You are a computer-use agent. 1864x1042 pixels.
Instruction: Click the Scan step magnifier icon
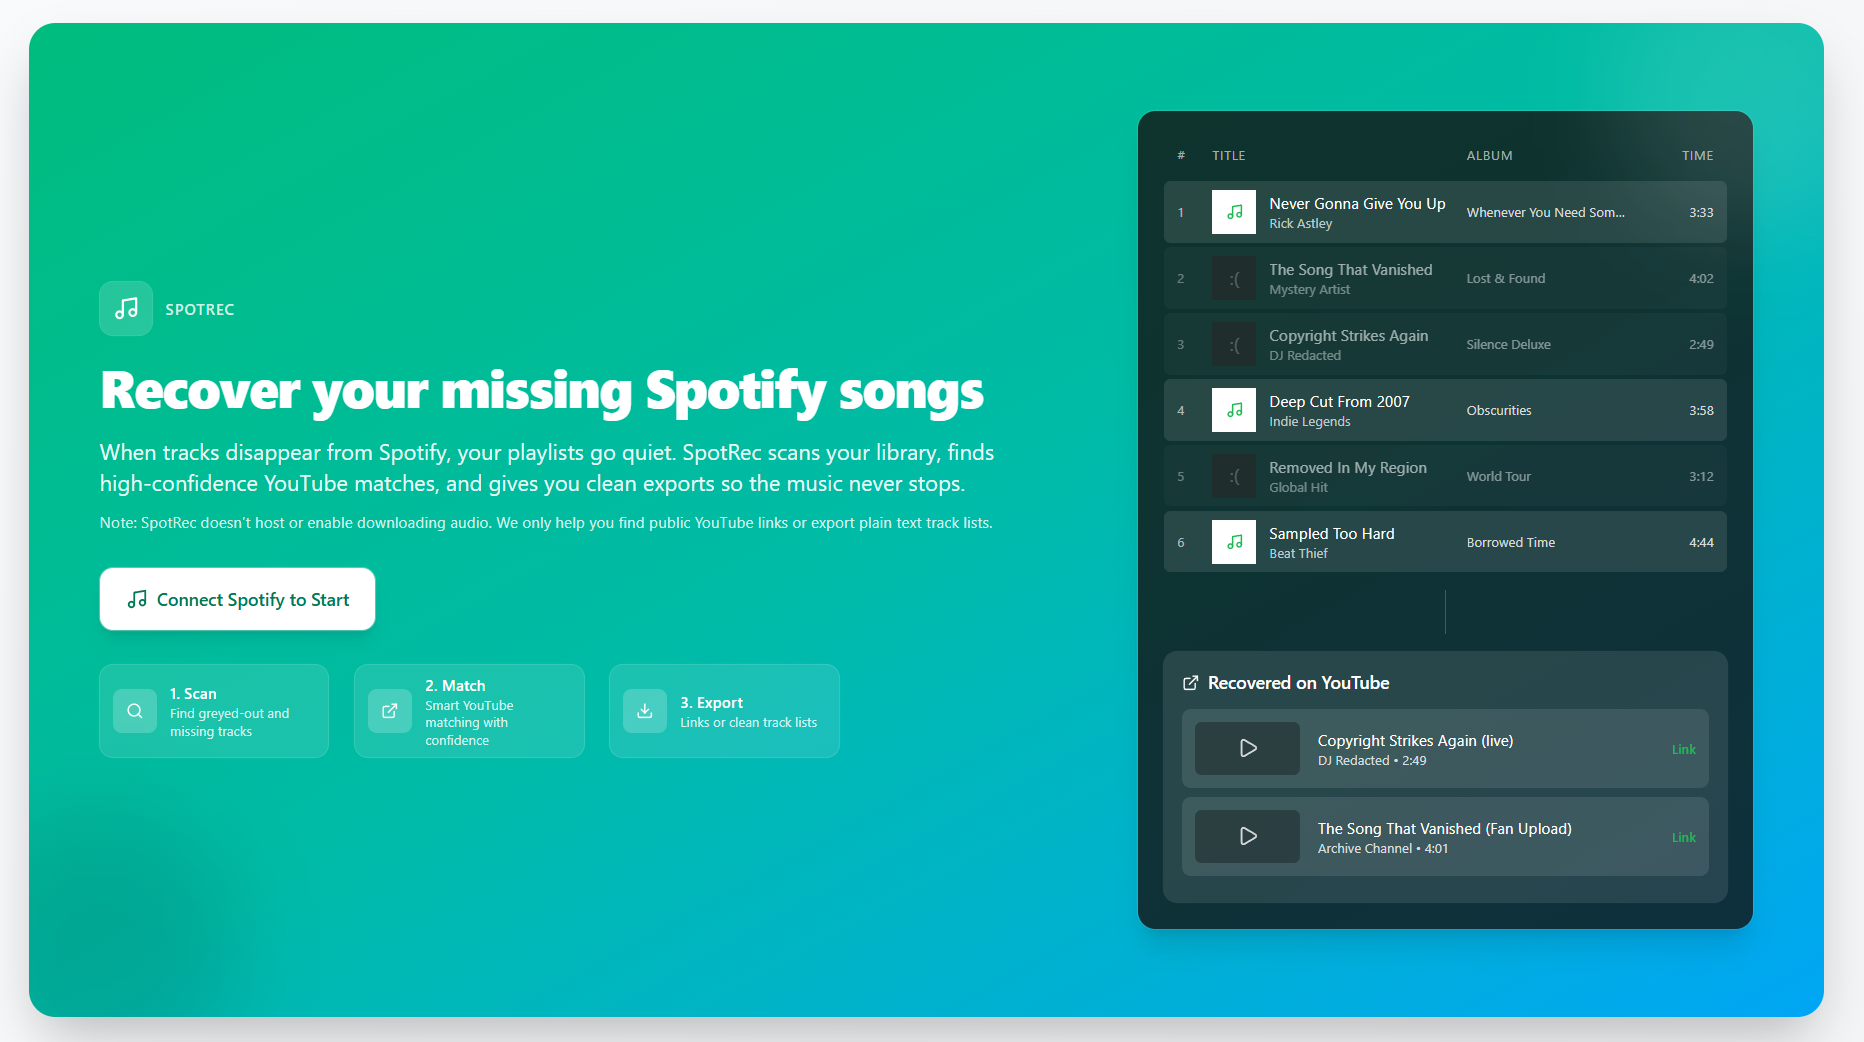pos(135,711)
